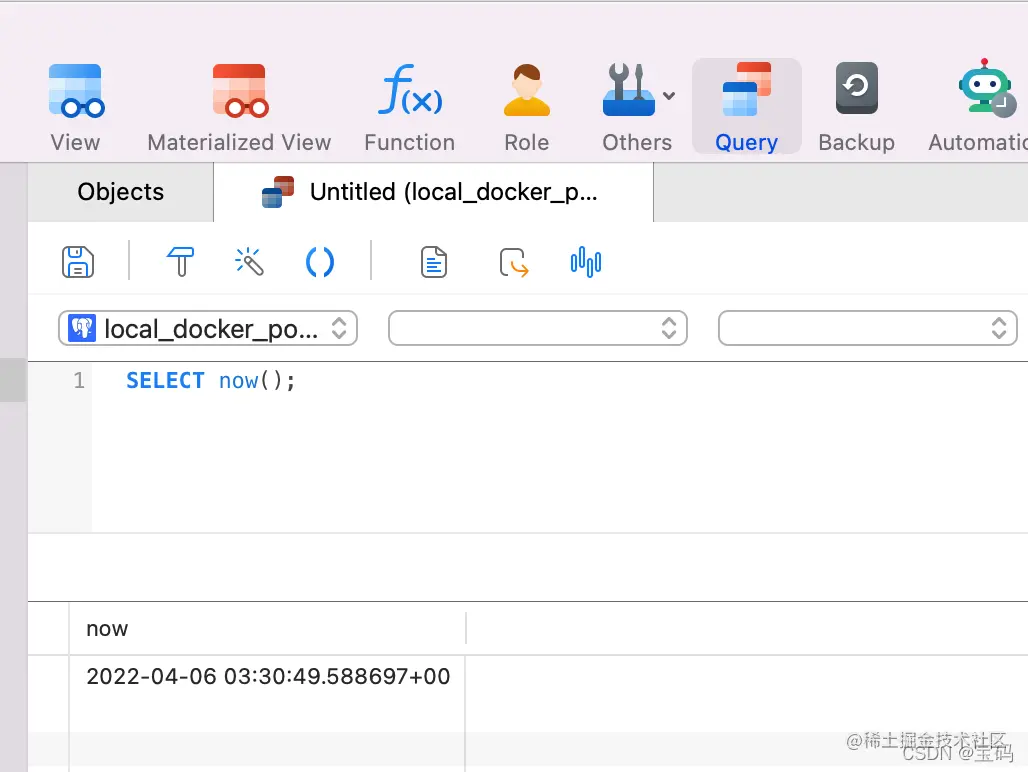This screenshot has width=1028, height=772.
Task: Open the database selection dropdown
Action: (x=537, y=328)
